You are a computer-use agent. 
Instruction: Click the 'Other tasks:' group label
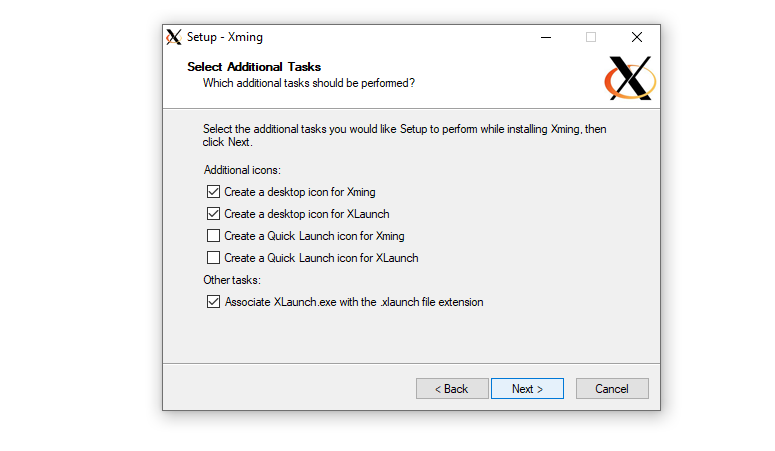coord(232,280)
